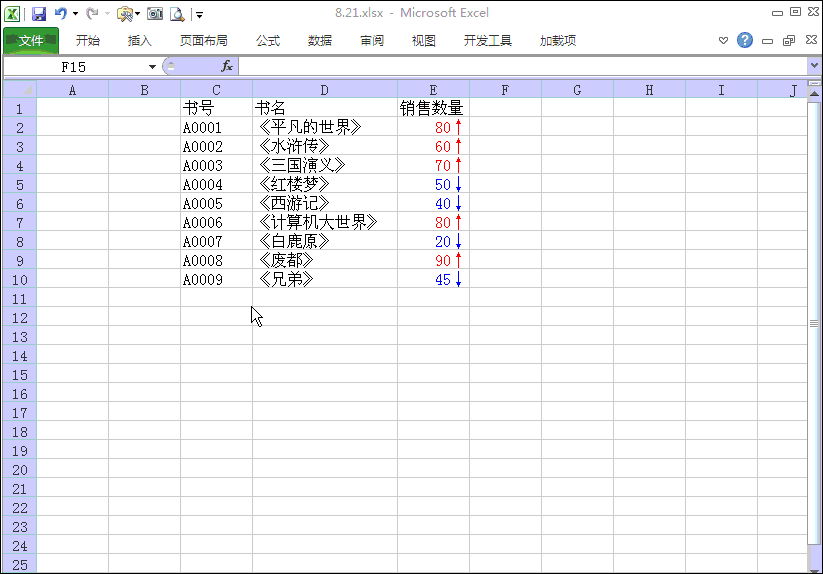Open the Excel Help question mark icon
This screenshot has width=823, height=574.
(745, 41)
